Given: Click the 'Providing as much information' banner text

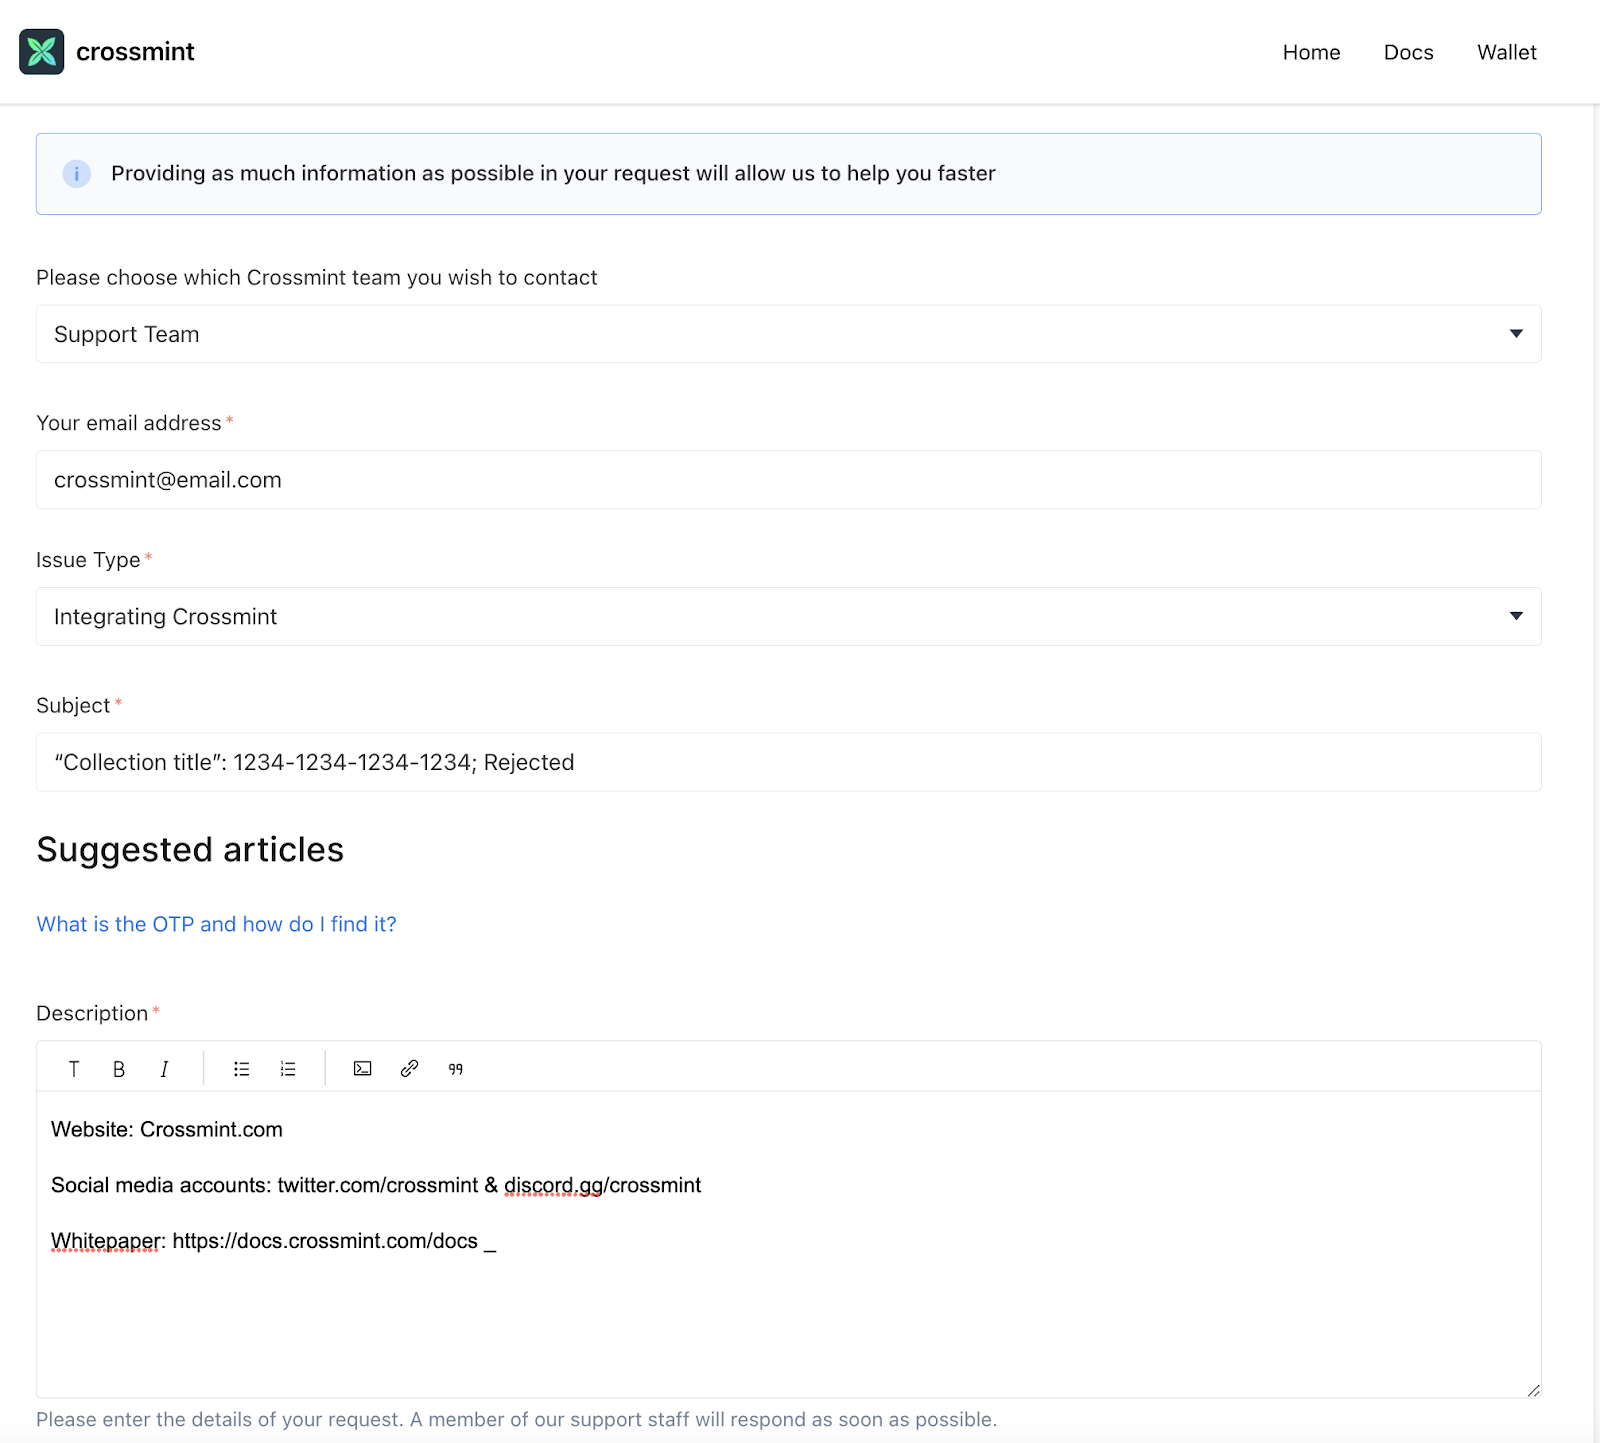Looking at the screenshot, I should 553,173.
